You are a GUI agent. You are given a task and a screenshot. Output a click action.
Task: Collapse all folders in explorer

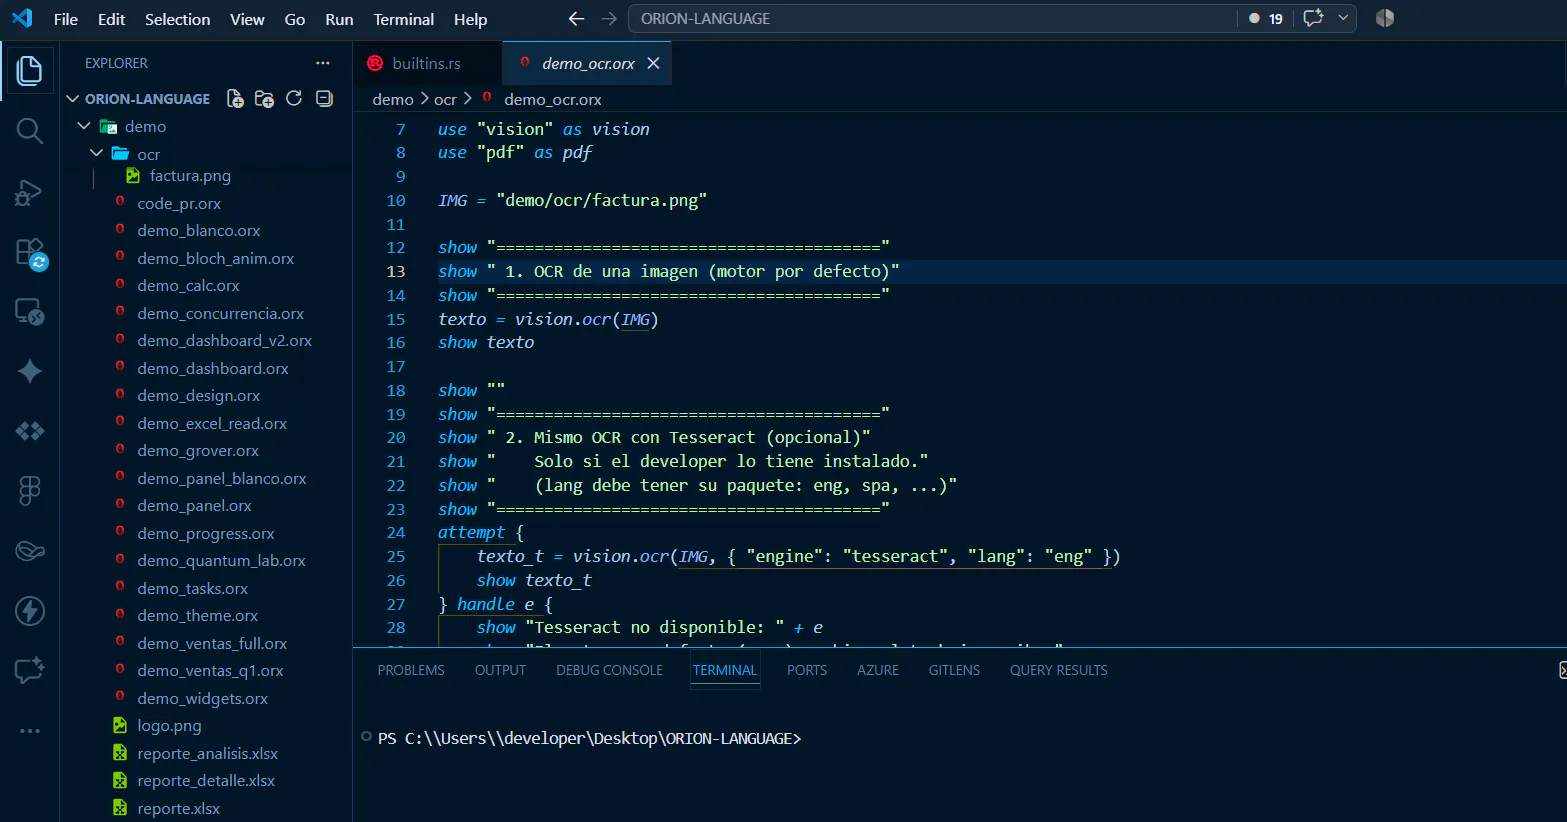point(324,98)
